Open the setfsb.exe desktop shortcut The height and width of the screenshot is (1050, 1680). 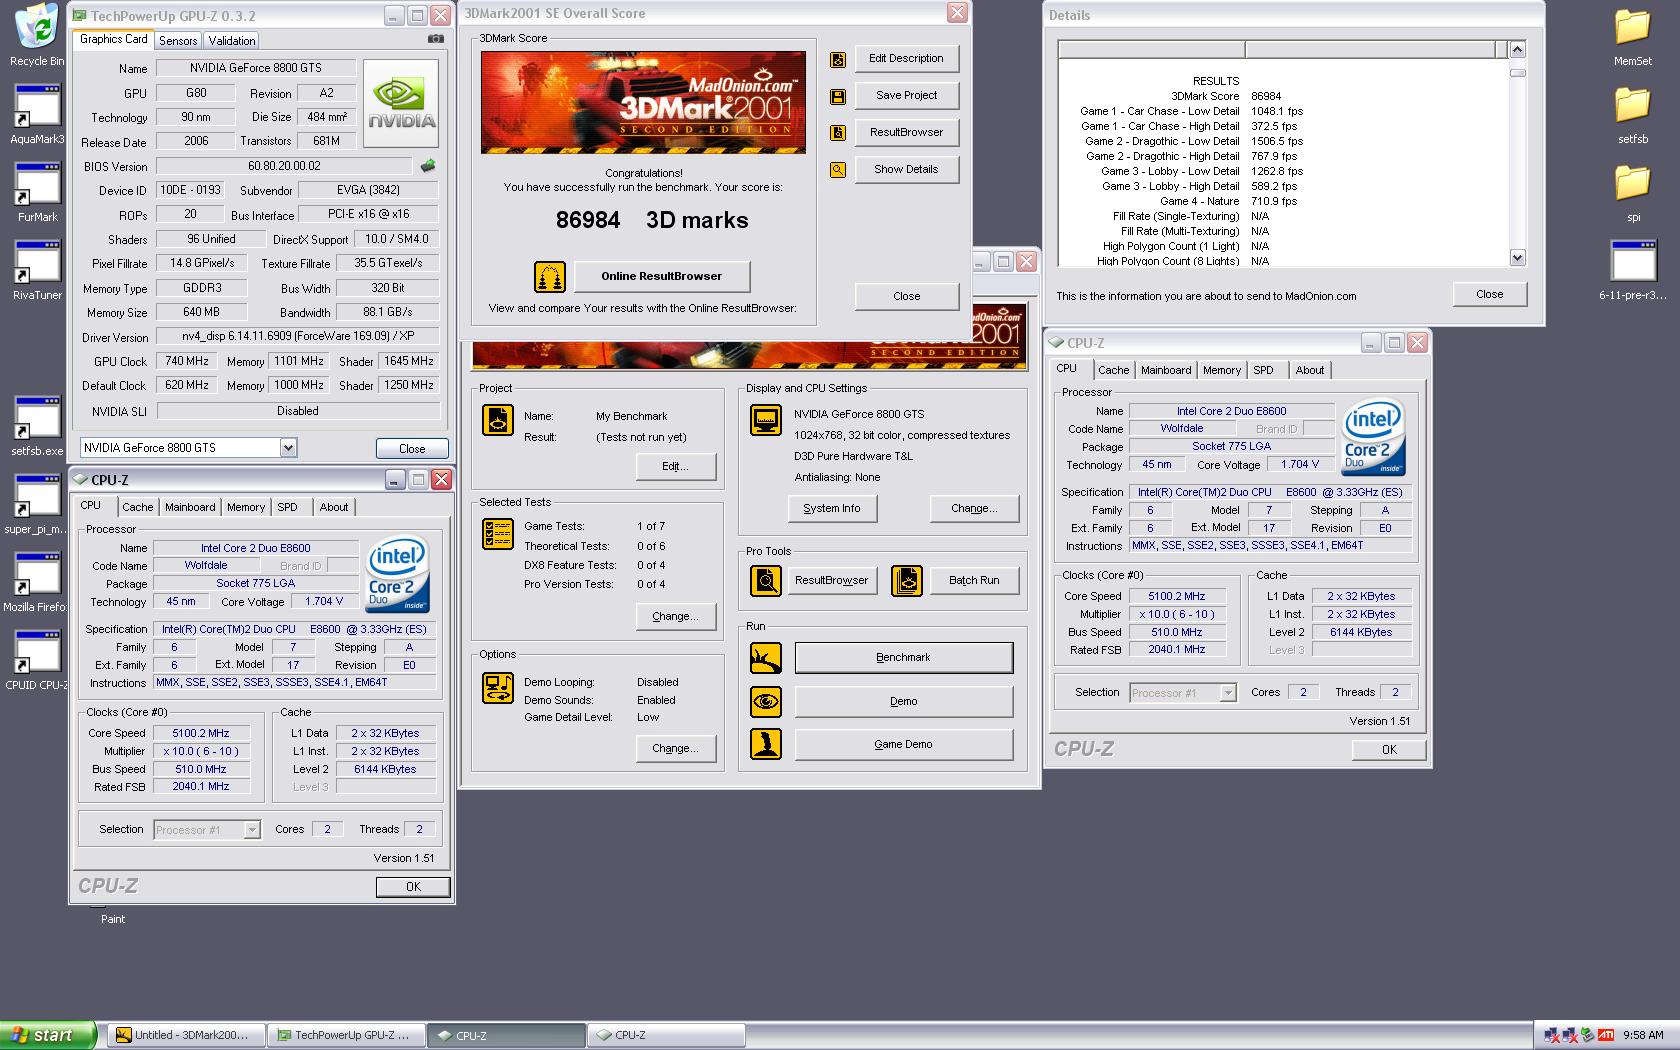pos(37,424)
